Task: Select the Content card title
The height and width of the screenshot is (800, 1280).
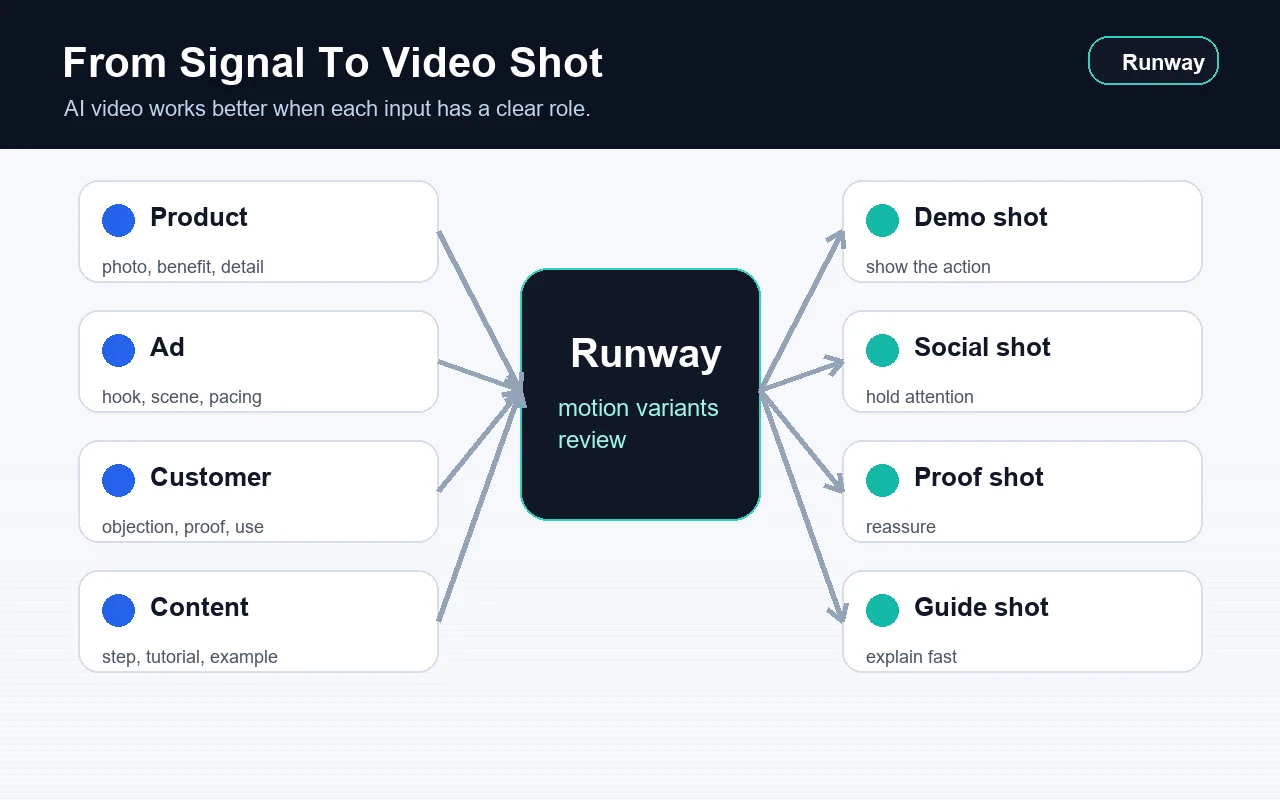Action: [x=199, y=607]
